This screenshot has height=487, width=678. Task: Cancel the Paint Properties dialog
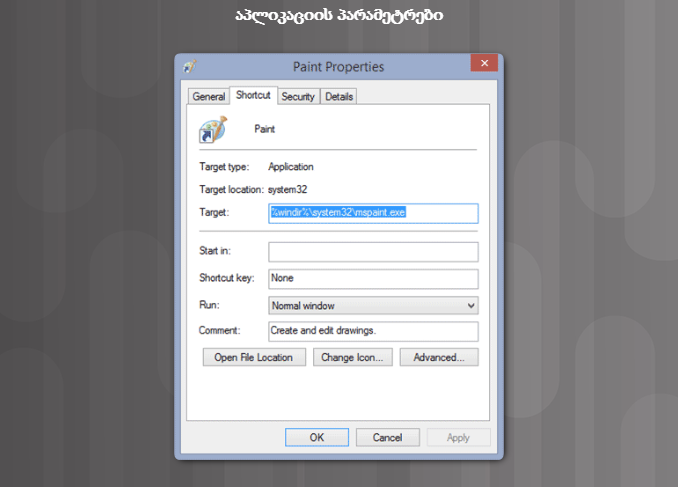click(x=387, y=437)
